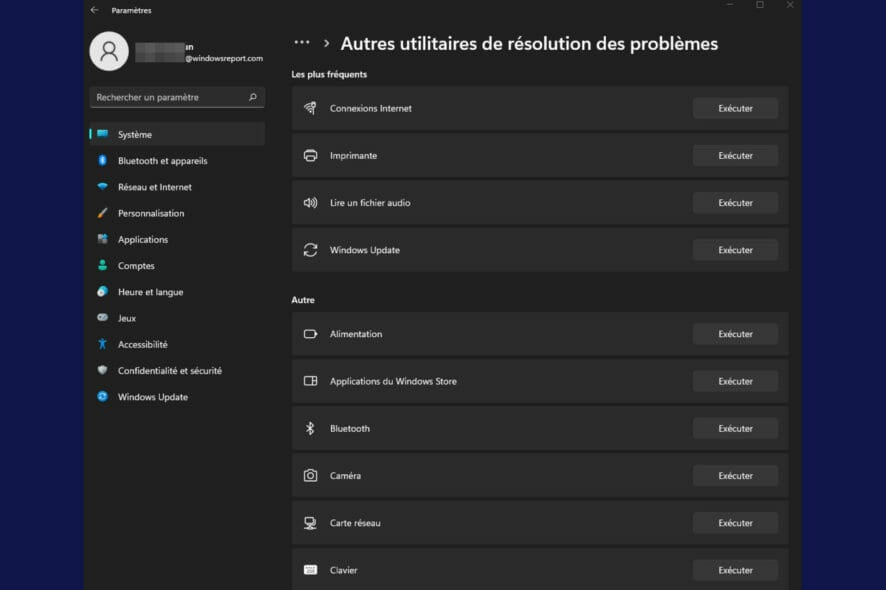
Task: Click the Bluetooth troubleshooter icon
Action: coord(310,428)
